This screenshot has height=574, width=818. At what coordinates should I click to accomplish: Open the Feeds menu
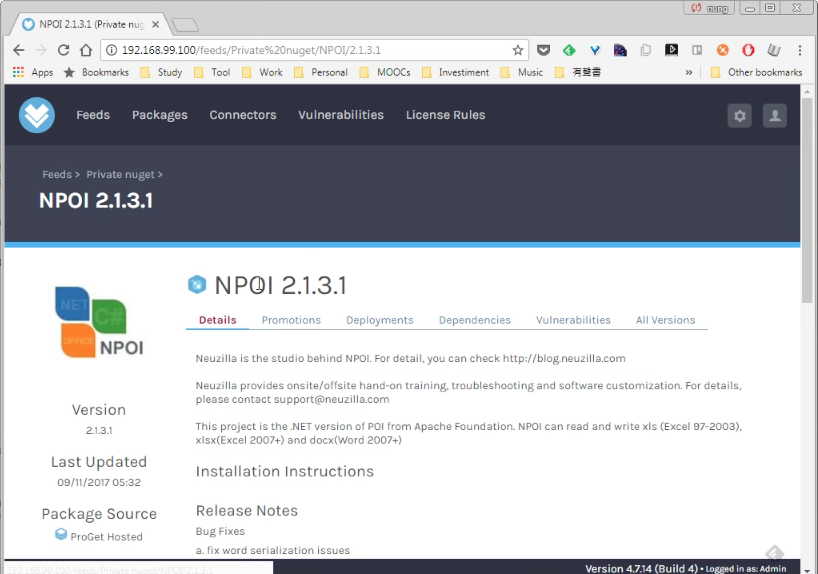tap(93, 115)
